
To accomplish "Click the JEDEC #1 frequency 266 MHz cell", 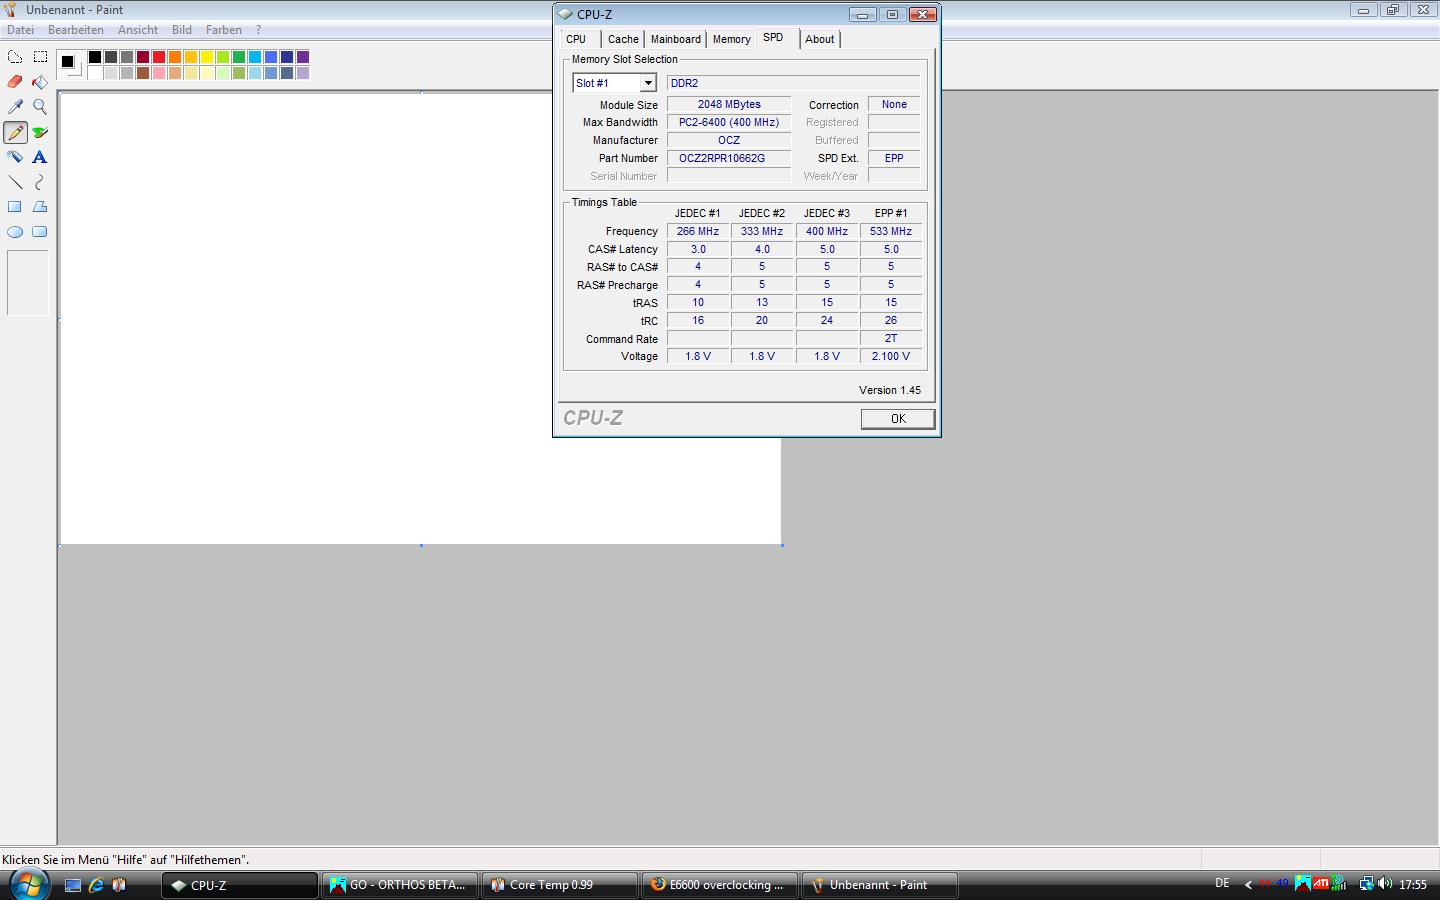I will [x=698, y=231].
